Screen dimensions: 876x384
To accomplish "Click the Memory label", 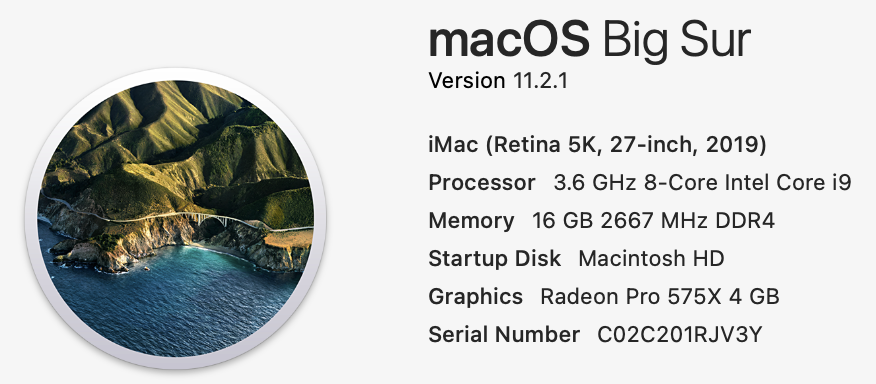I will [x=471, y=221].
